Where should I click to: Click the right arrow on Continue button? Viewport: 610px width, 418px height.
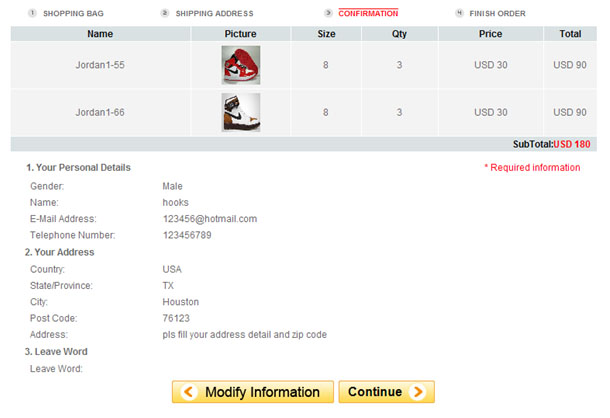click(x=419, y=392)
